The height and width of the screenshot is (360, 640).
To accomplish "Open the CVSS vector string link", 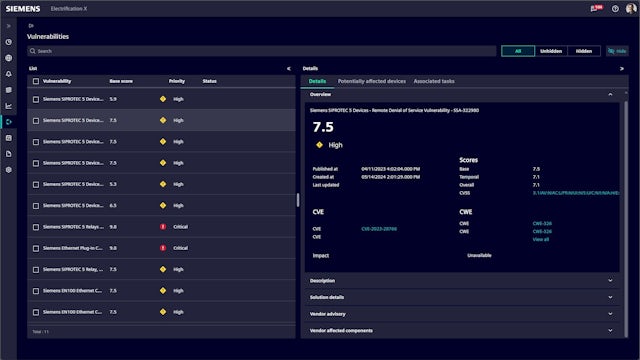I will tap(576, 193).
